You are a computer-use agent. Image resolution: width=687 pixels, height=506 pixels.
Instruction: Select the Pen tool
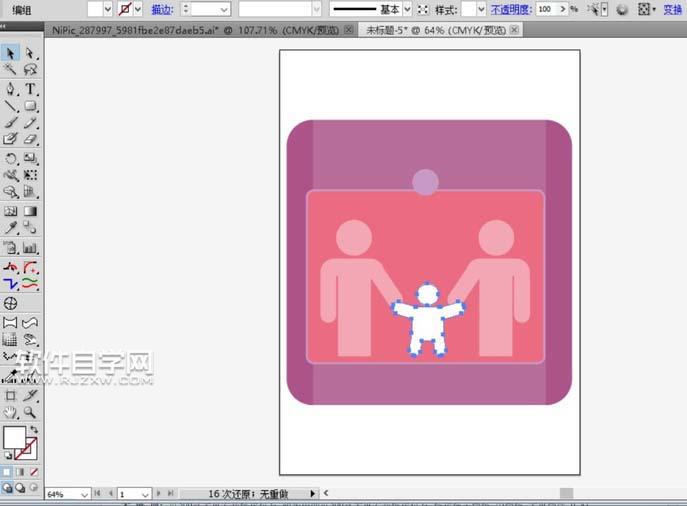point(10,88)
